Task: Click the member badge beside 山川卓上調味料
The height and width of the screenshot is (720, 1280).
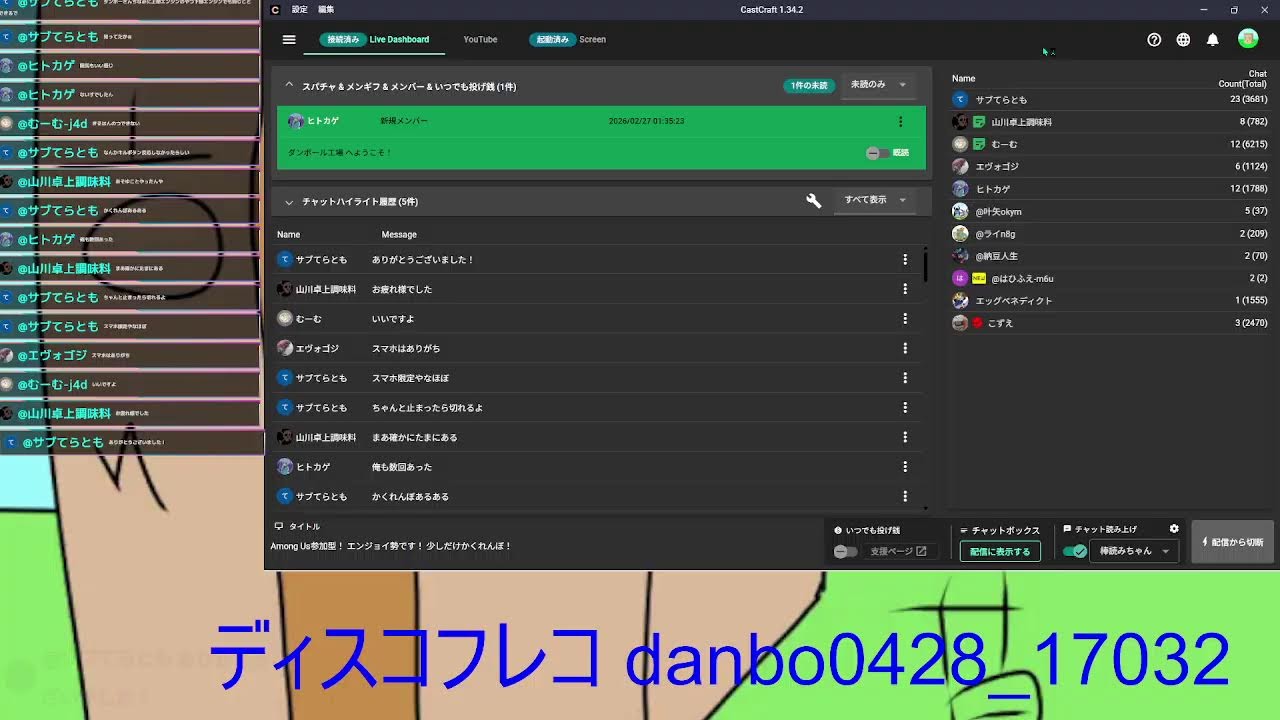Action: coord(980,122)
